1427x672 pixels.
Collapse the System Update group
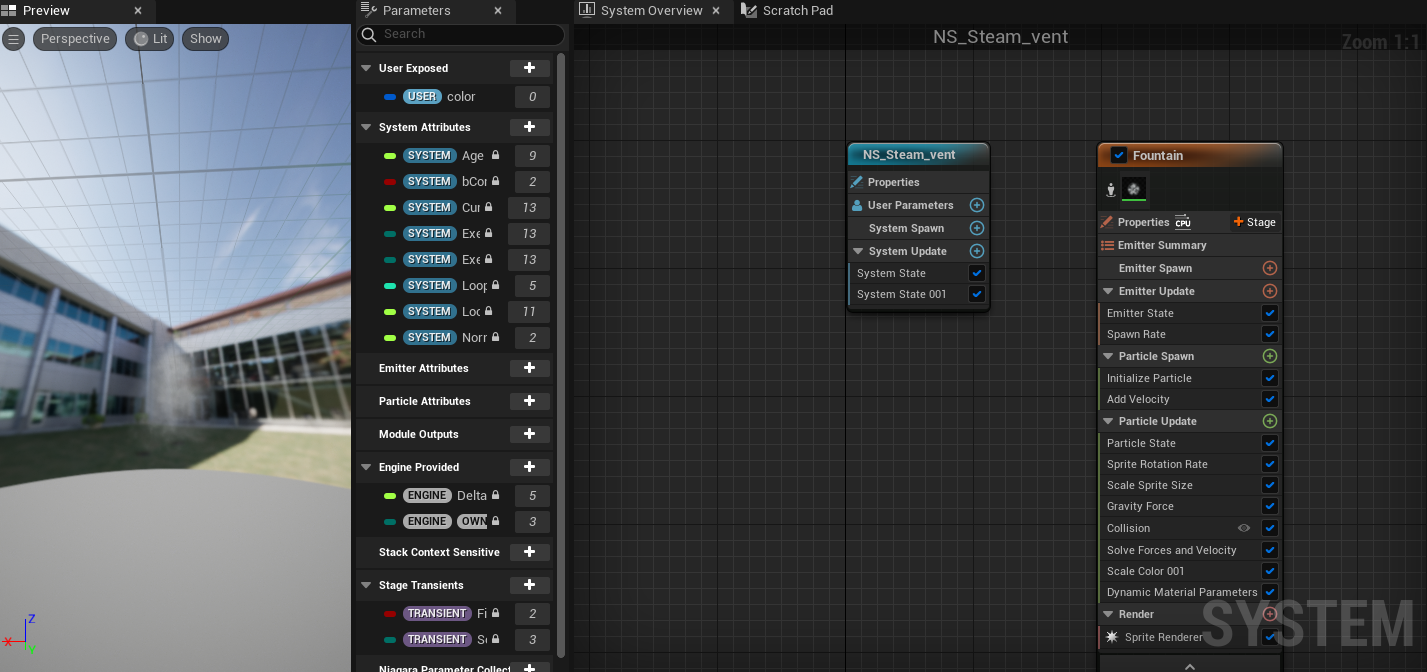[x=858, y=251]
